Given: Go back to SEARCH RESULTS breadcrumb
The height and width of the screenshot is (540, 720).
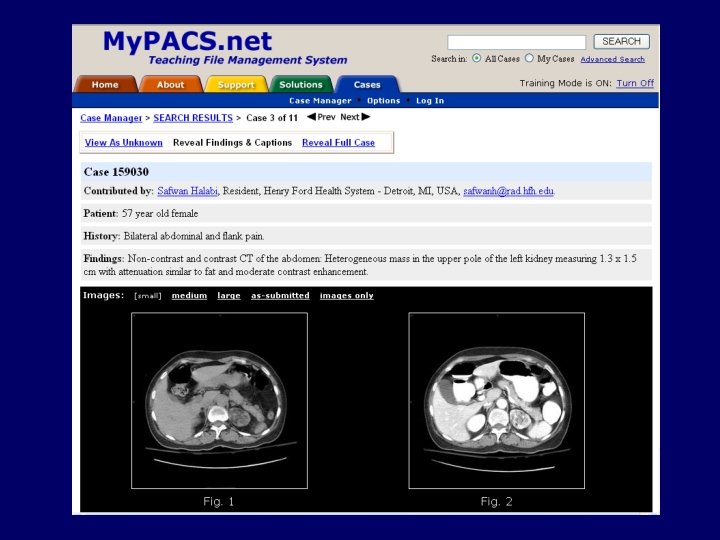Looking at the screenshot, I should coord(193,118).
